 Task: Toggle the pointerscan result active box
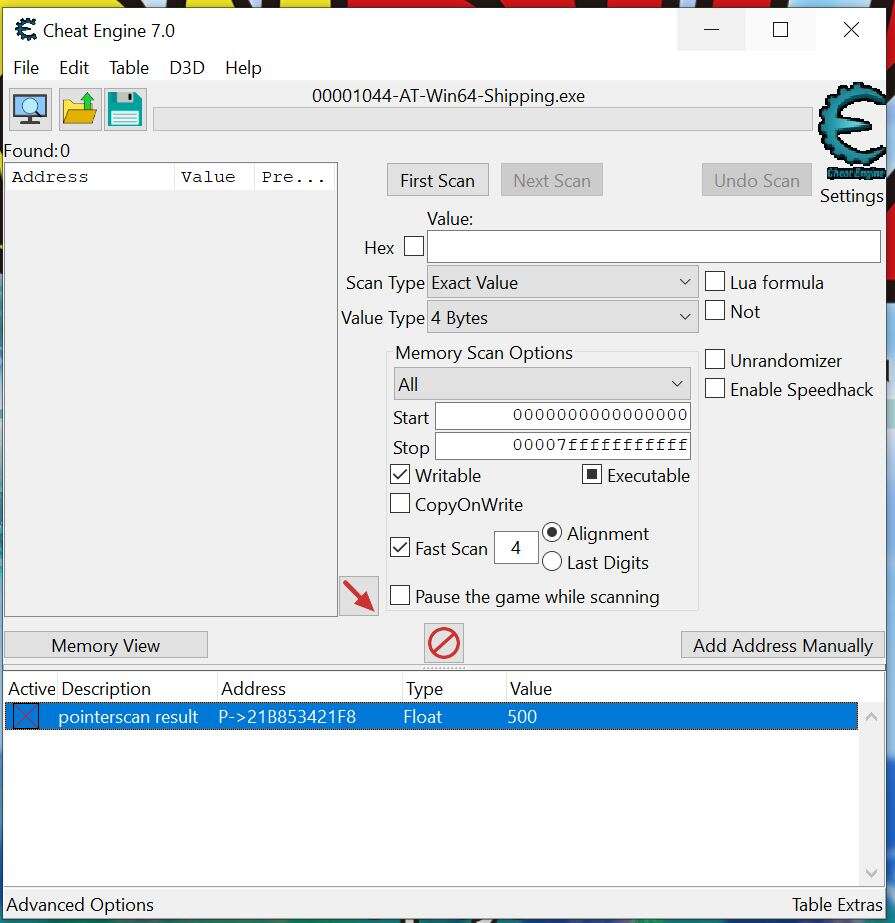coord(25,716)
